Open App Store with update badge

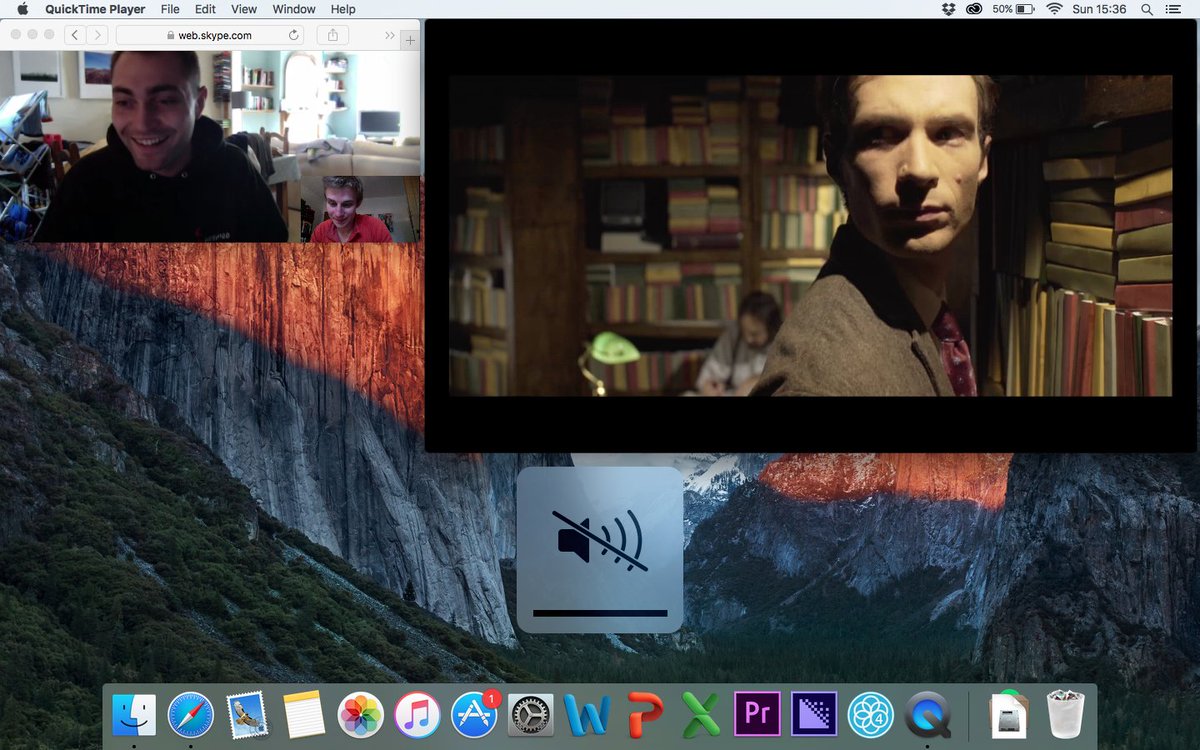point(474,716)
